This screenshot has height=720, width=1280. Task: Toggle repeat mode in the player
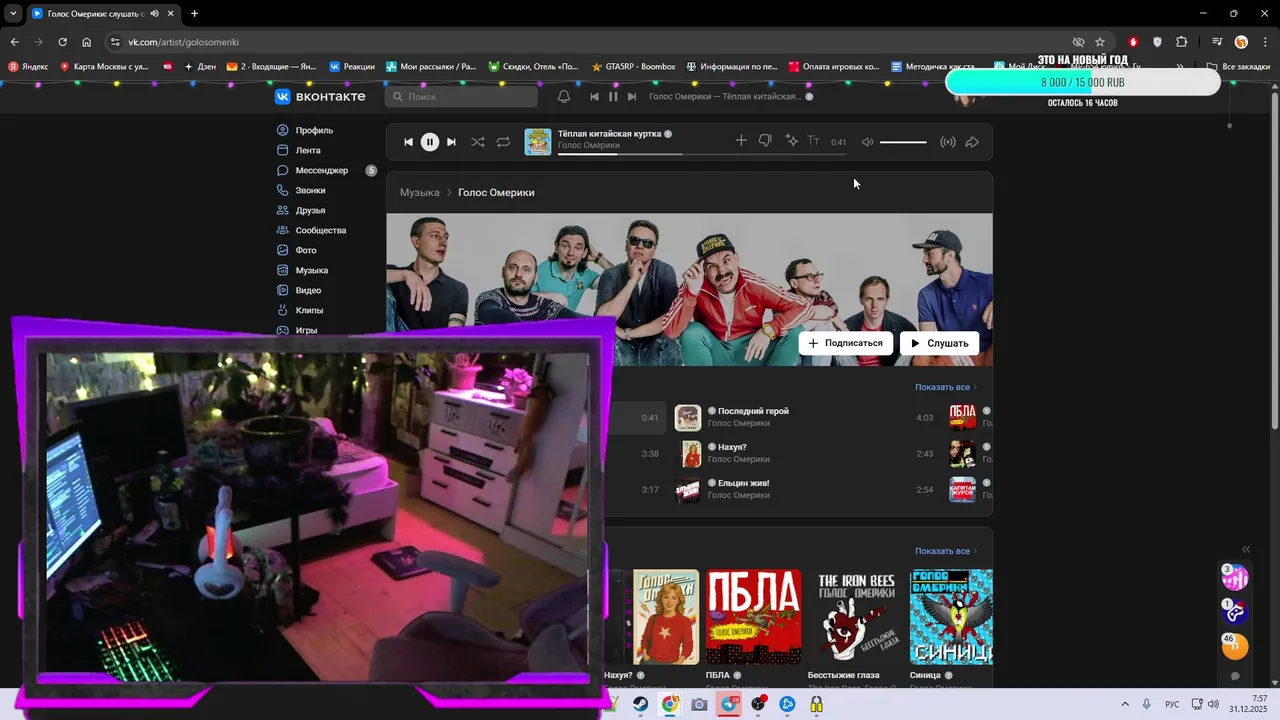503,142
